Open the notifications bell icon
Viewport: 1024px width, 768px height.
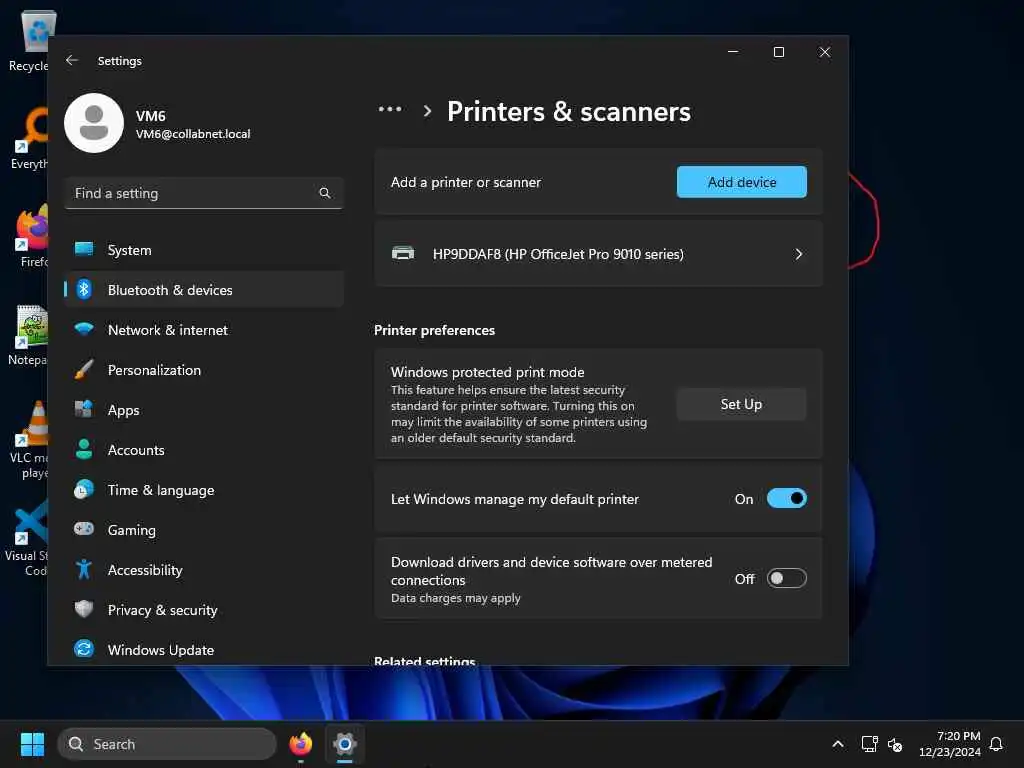pos(997,744)
